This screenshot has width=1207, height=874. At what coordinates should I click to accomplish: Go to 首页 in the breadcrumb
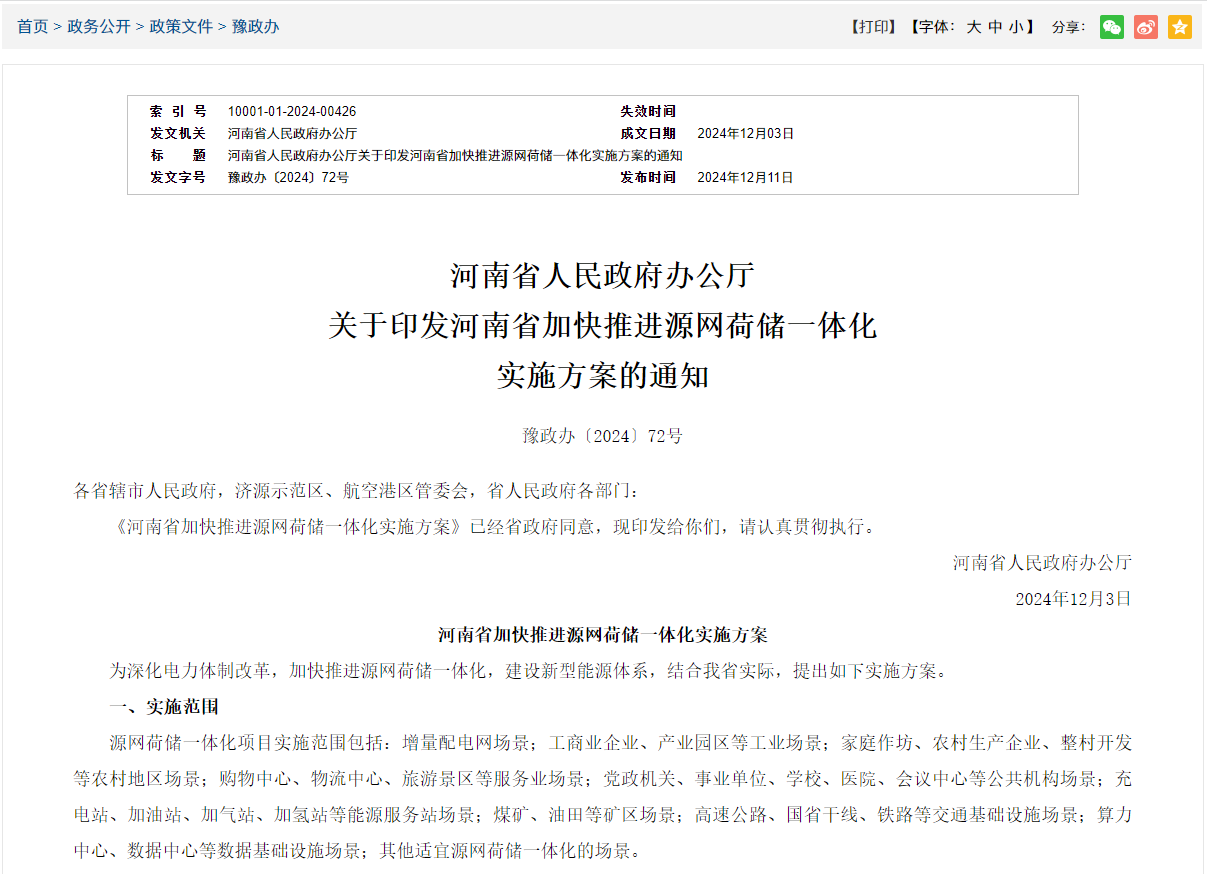[32, 27]
